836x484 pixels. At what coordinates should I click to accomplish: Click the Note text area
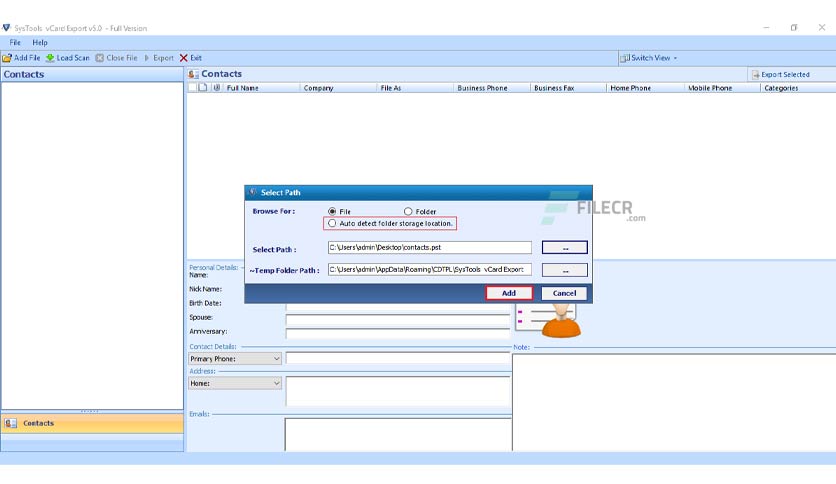coord(674,402)
